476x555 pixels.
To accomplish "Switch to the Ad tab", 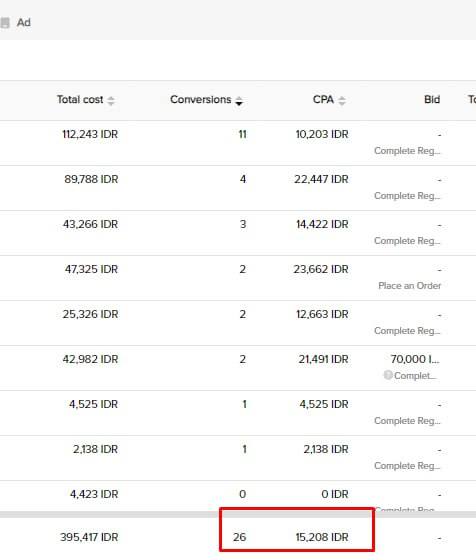I will [x=23, y=23].
